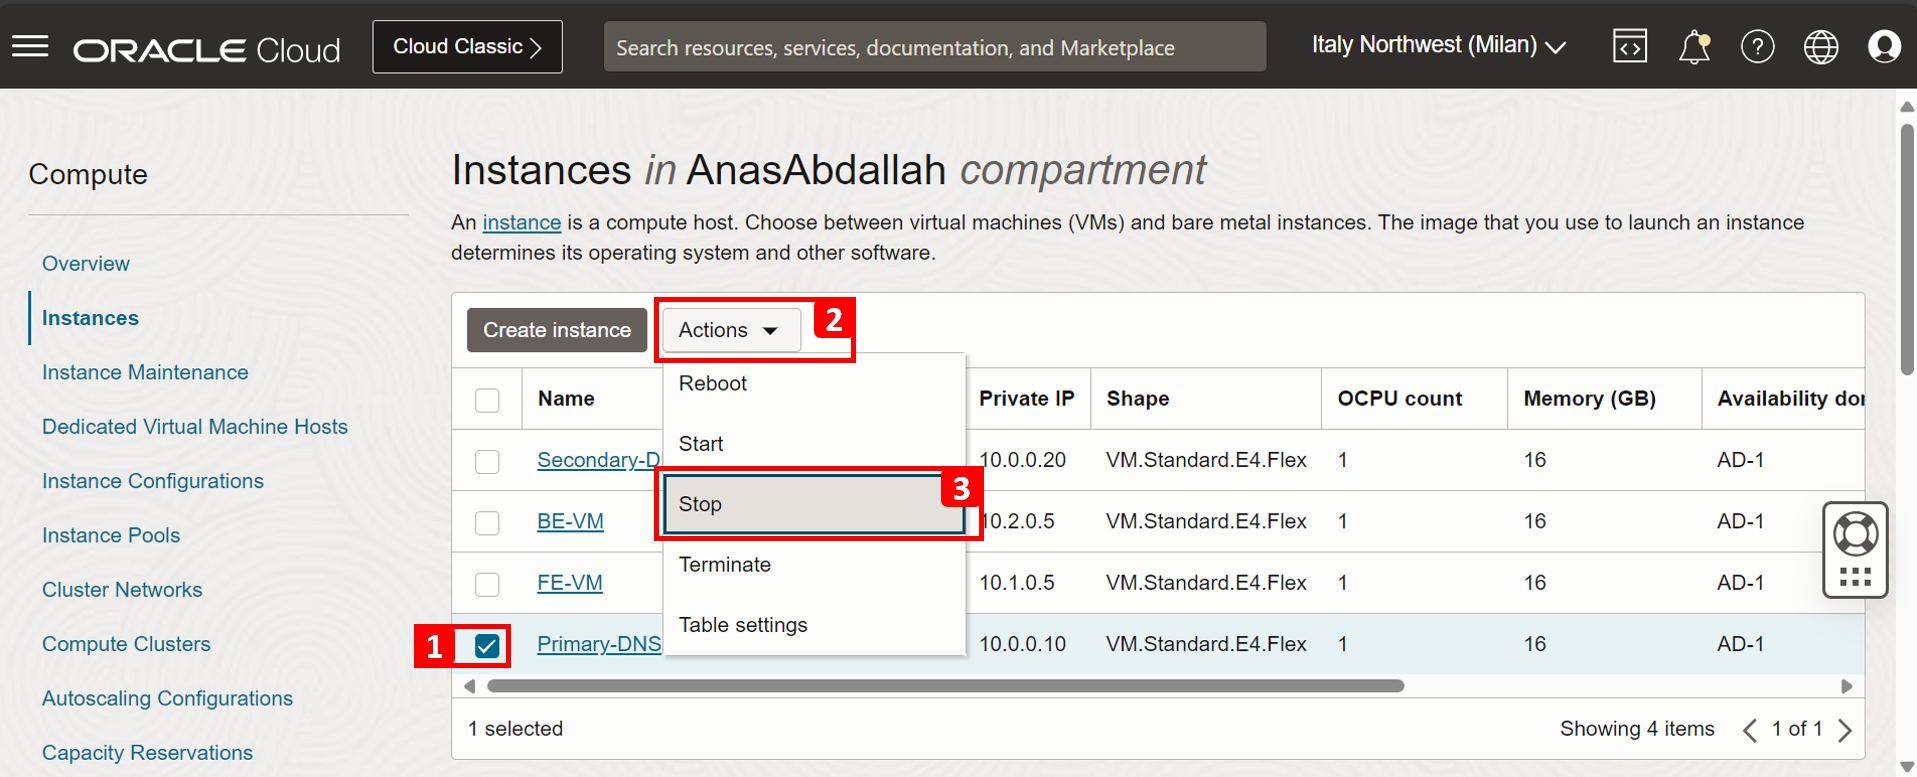Screen dimensions: 1917x777
Task: Open the language globe menu
Action: pyautogui.click(x=1821, y=46)
